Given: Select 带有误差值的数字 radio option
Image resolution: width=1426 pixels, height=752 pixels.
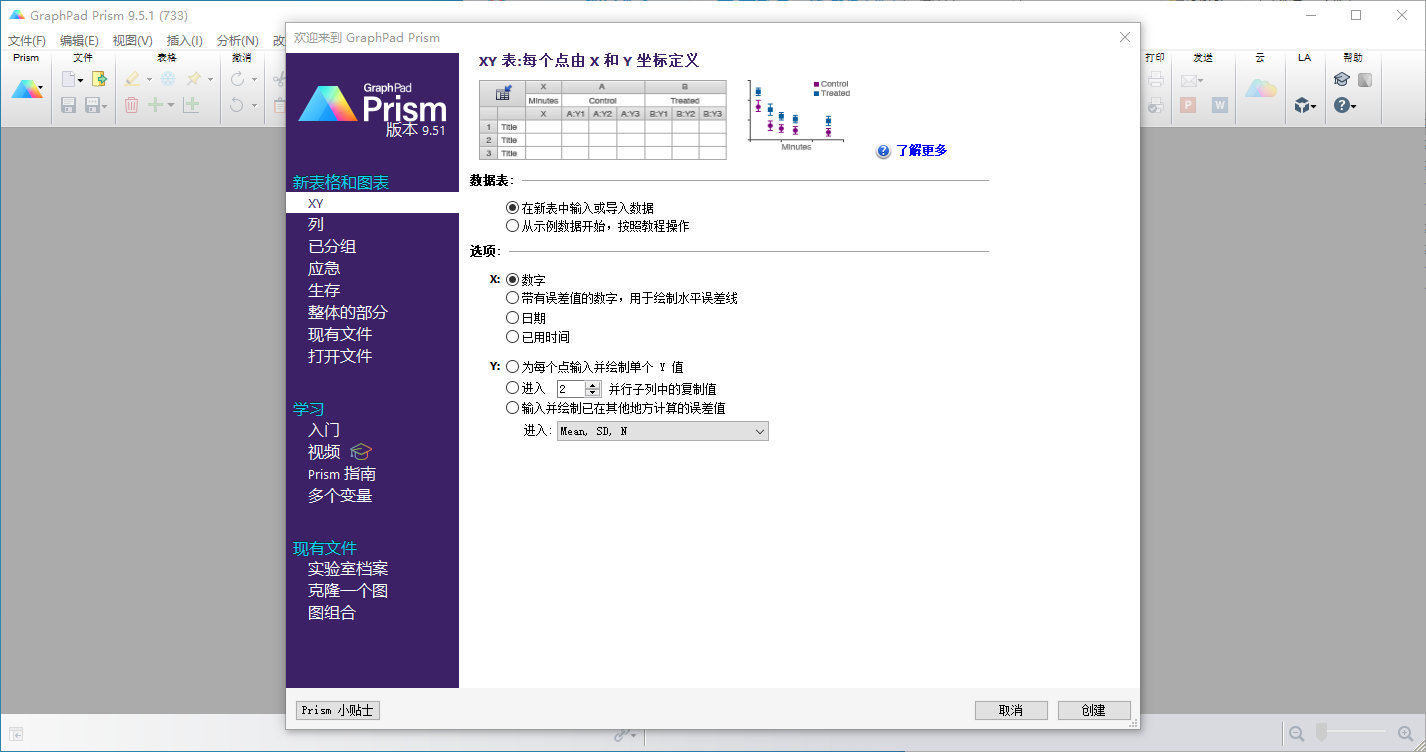Looking at the screenshot, I should 513,298.
